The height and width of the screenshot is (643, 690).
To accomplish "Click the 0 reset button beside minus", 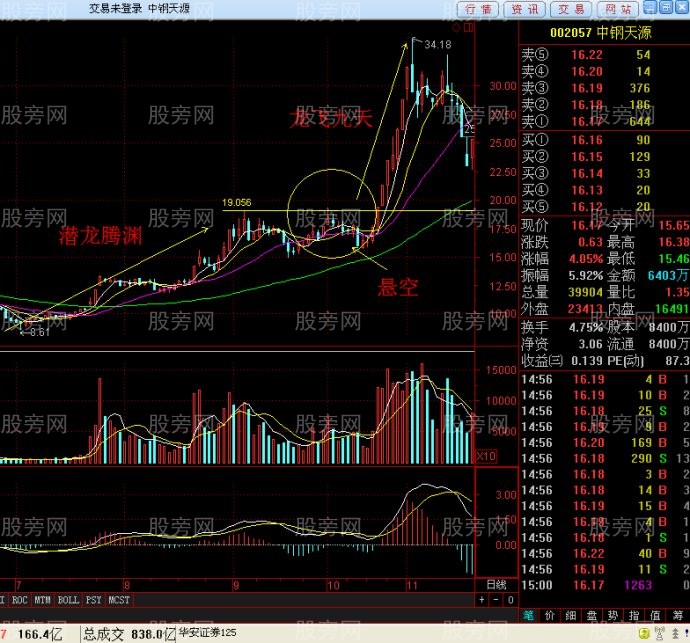I will click(x=510, y=600).
